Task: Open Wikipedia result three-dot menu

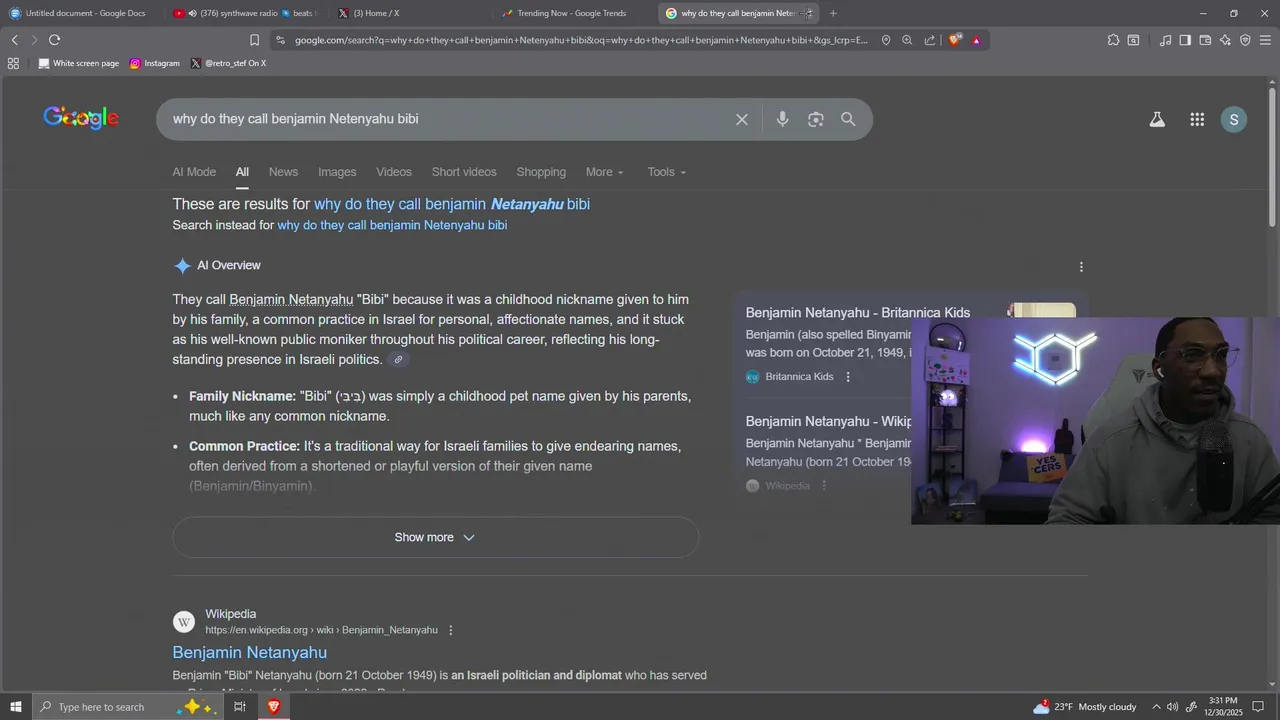Action: (x=451, y=630)
